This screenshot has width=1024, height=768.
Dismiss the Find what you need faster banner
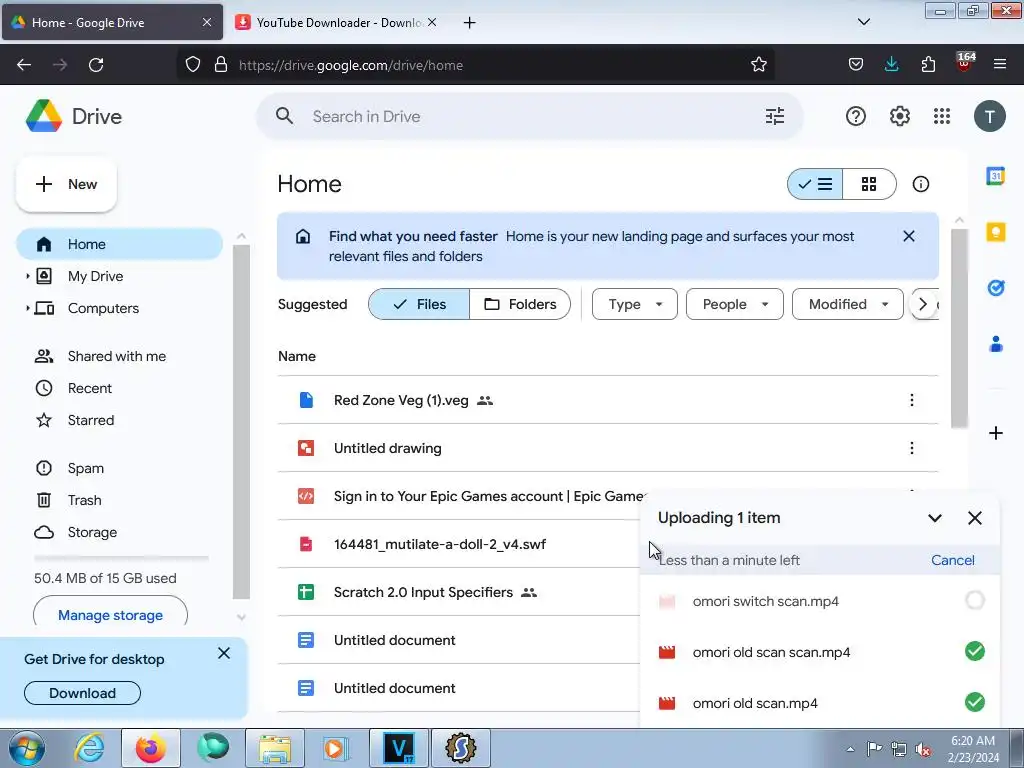pyautogui.click(x=908, y=236)
